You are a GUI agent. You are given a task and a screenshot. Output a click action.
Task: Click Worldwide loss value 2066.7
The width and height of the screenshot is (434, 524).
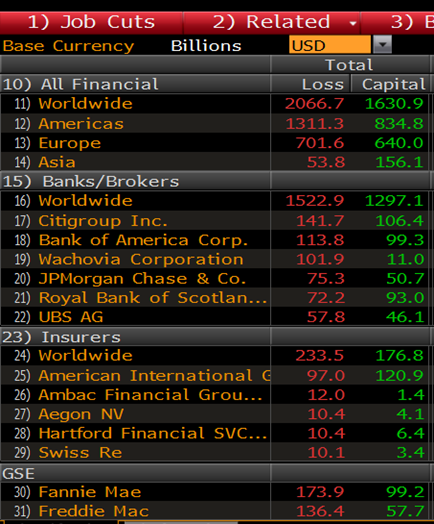pos(314,104)
